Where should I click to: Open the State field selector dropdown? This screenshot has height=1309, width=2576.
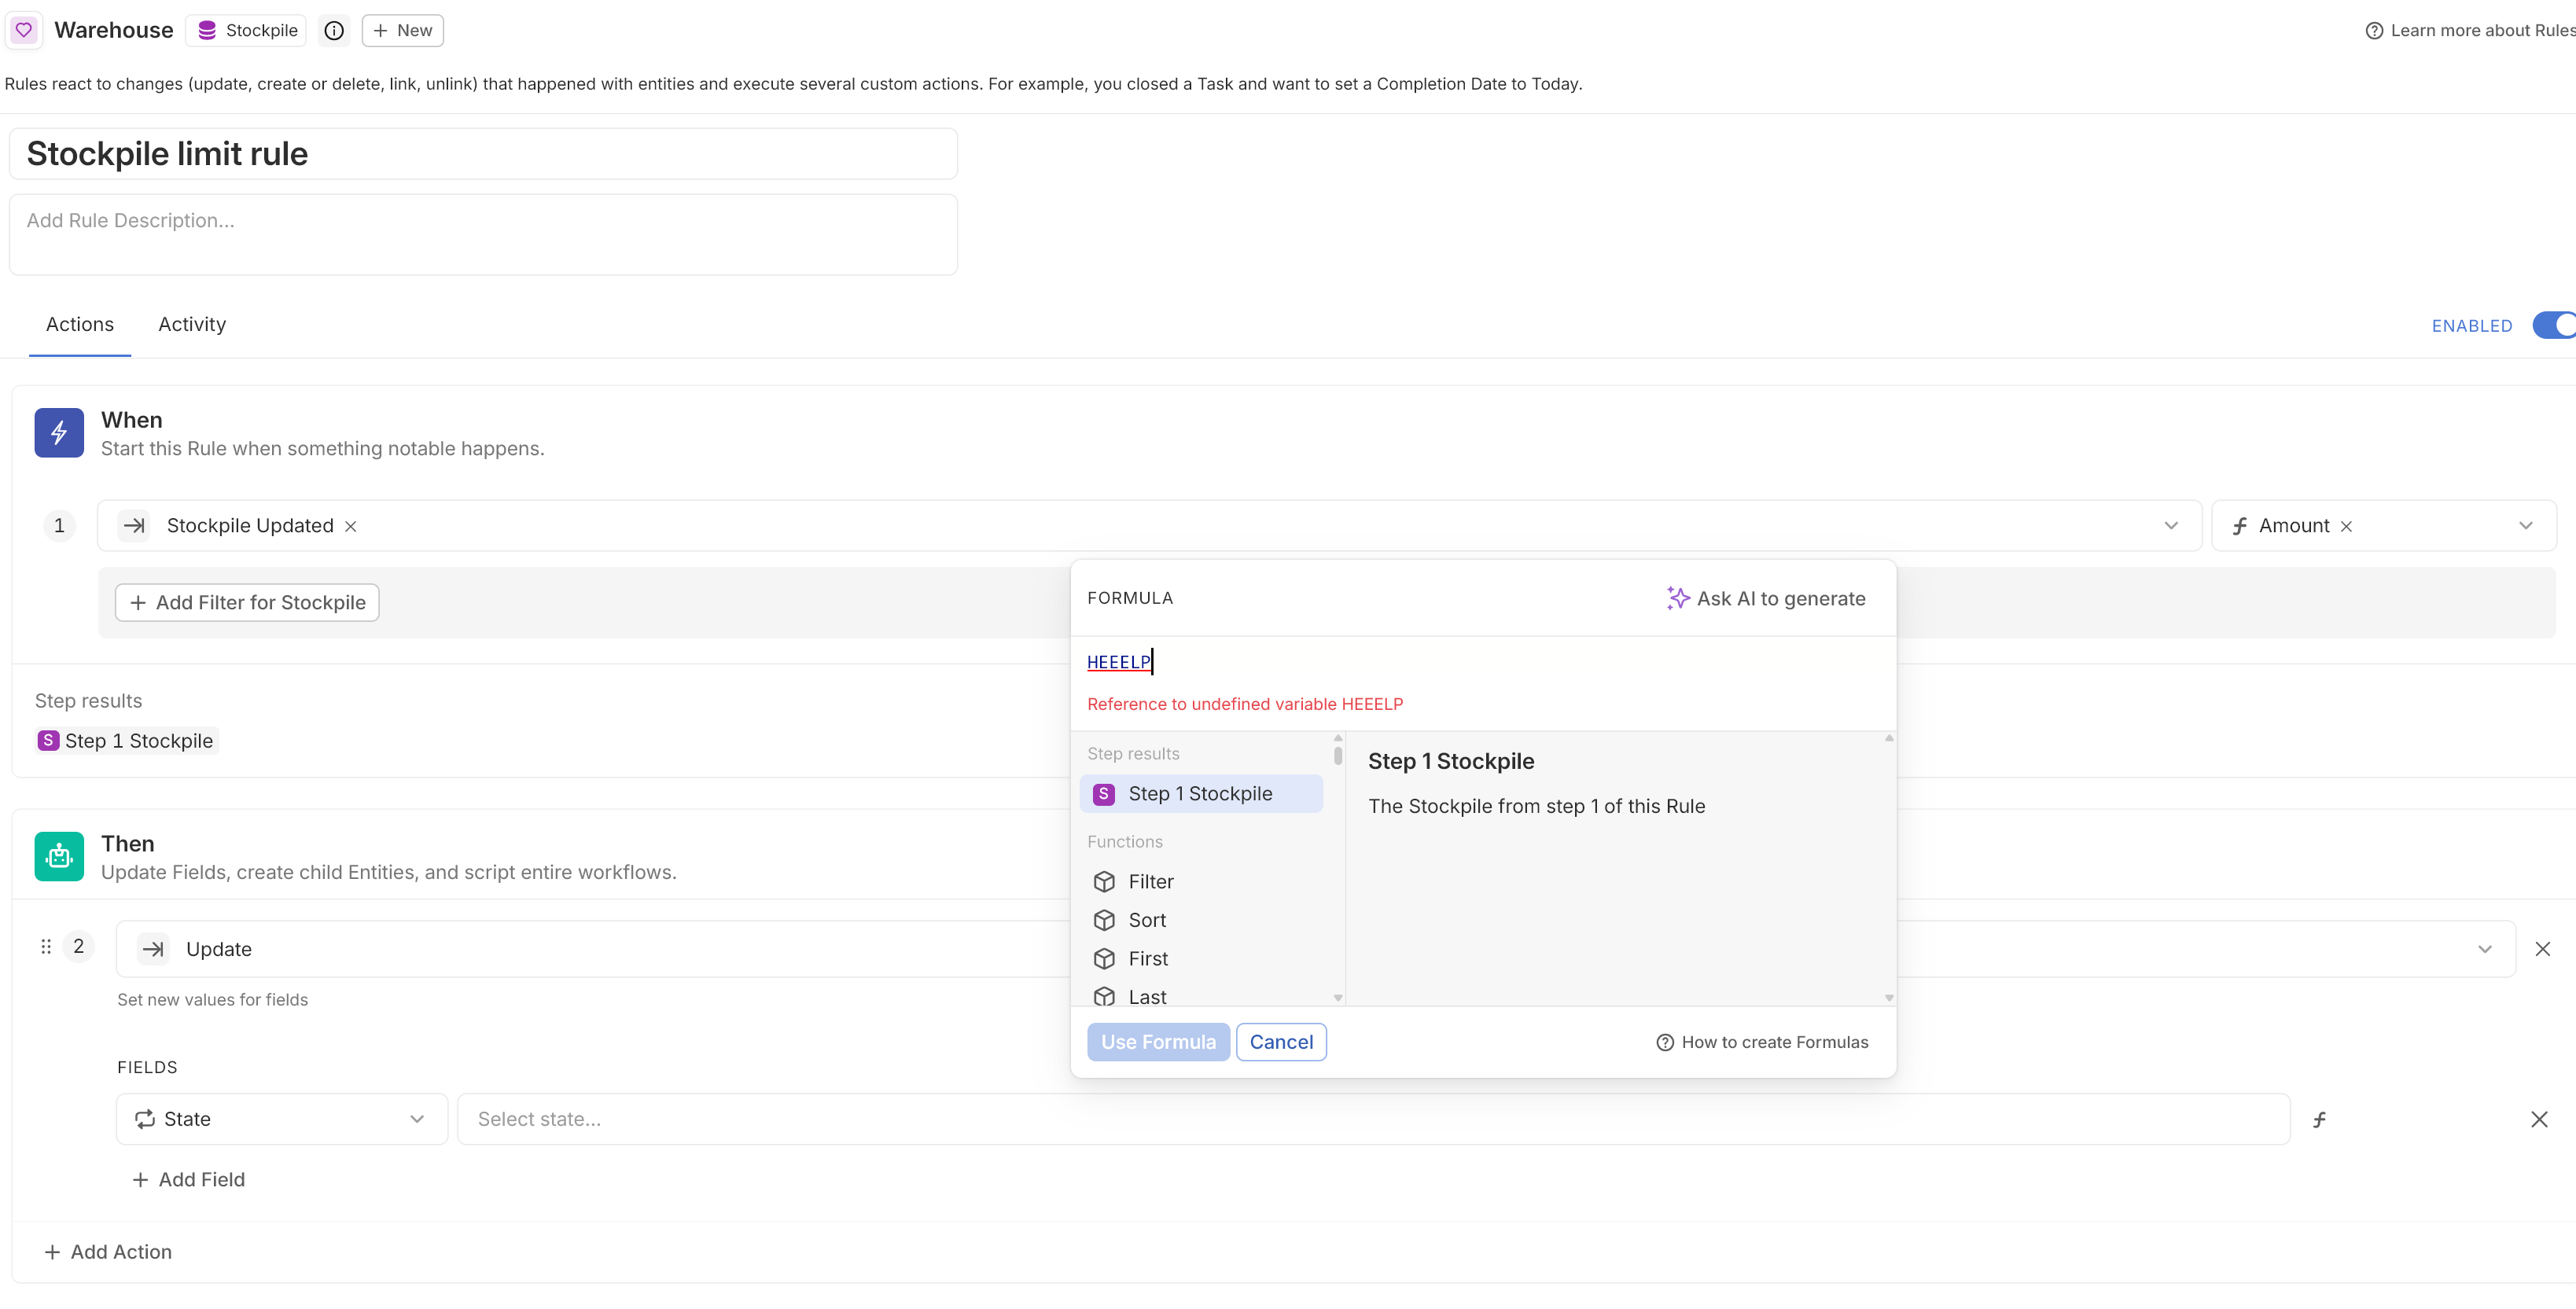tap(417, 1119)
